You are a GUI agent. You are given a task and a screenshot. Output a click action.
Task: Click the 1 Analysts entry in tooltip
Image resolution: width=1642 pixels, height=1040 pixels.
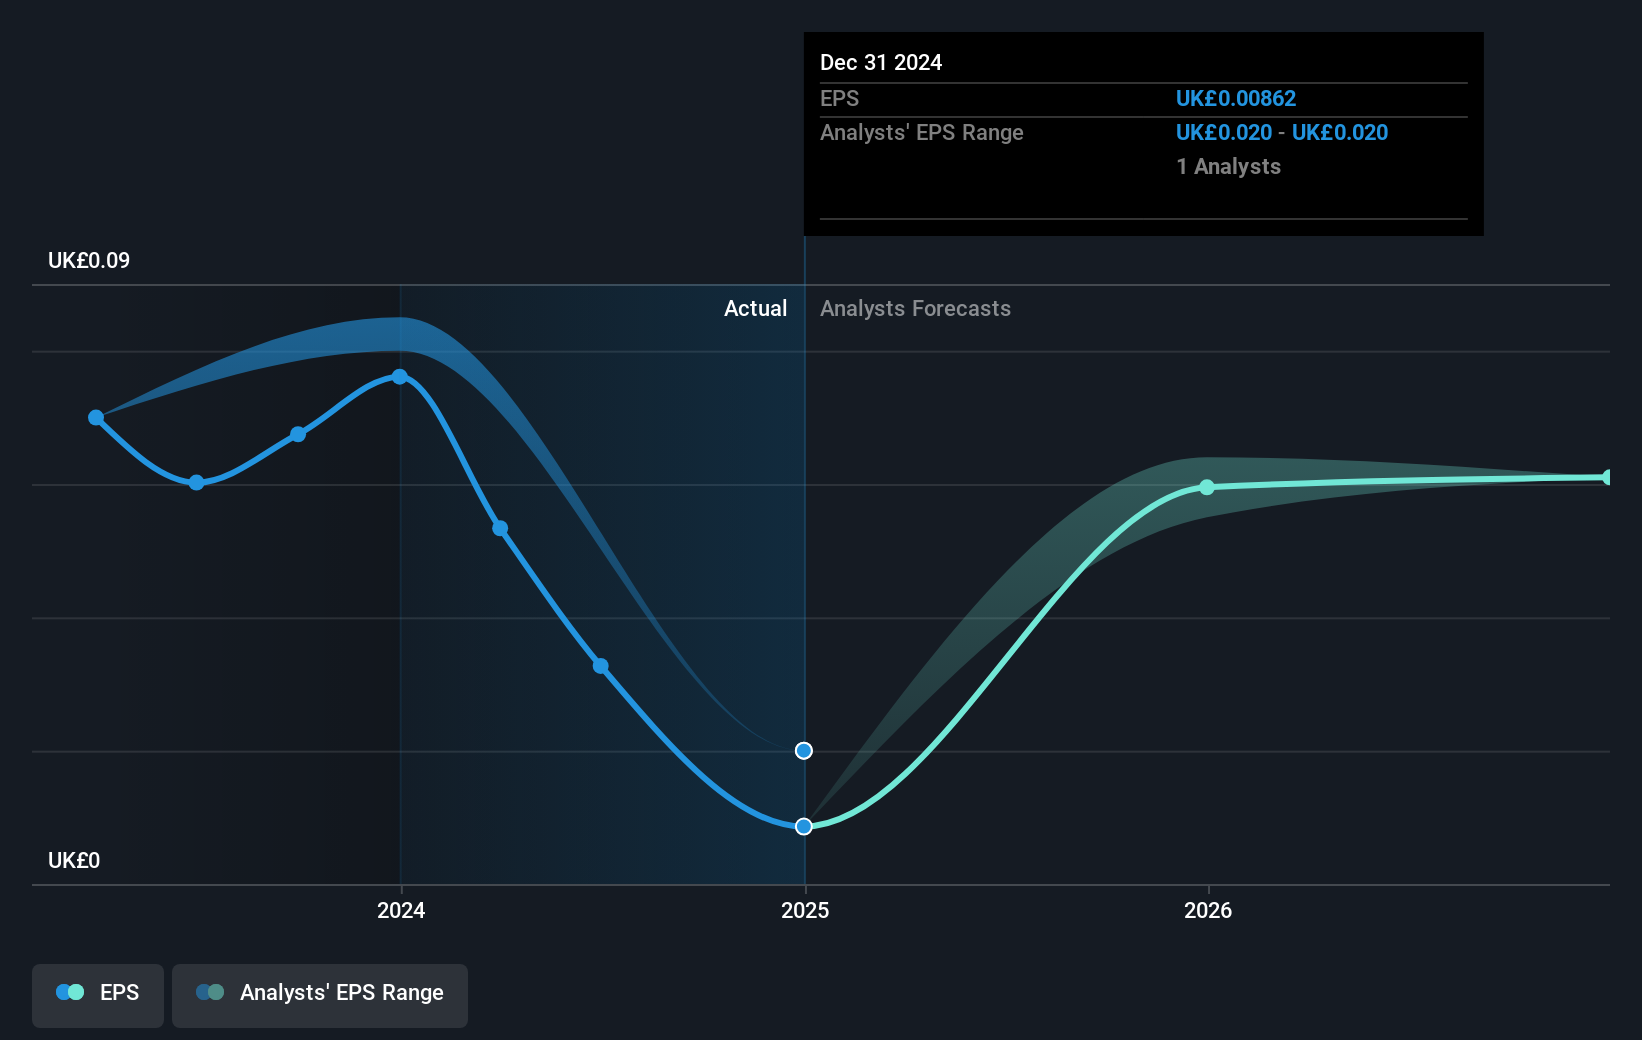tap(1228, 166)
